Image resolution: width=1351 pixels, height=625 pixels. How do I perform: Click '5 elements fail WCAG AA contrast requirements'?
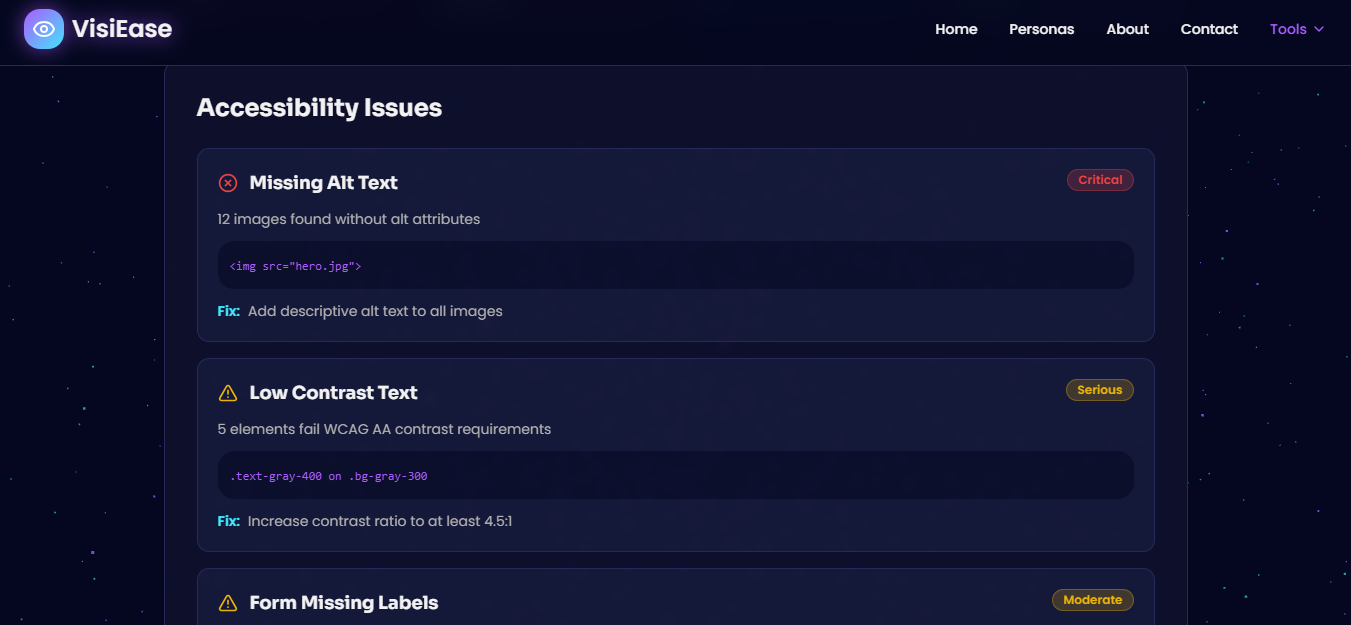pos(384,429)
